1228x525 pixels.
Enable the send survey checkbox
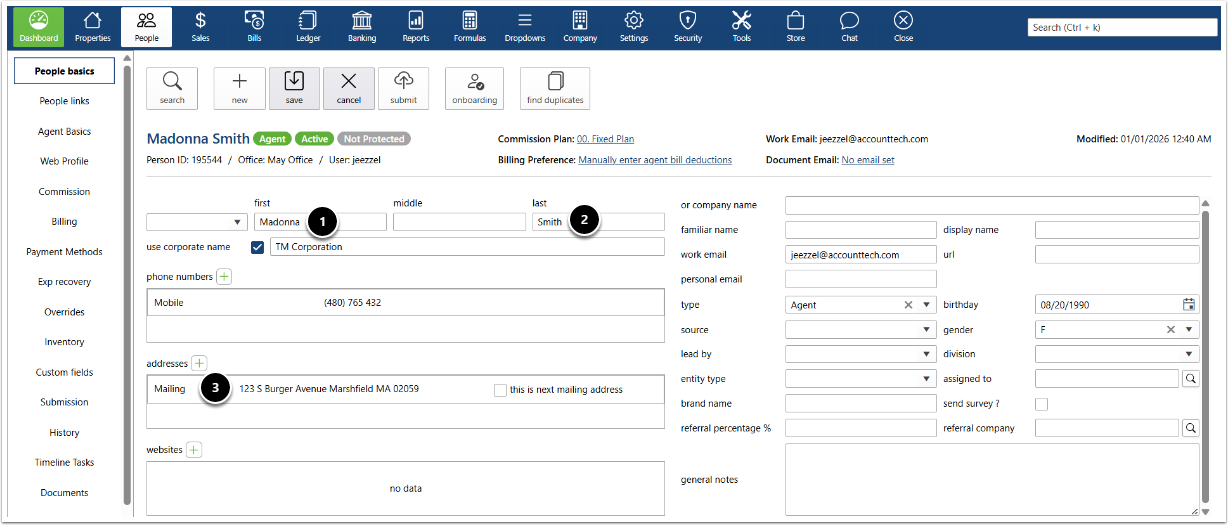coord(1042,404)
